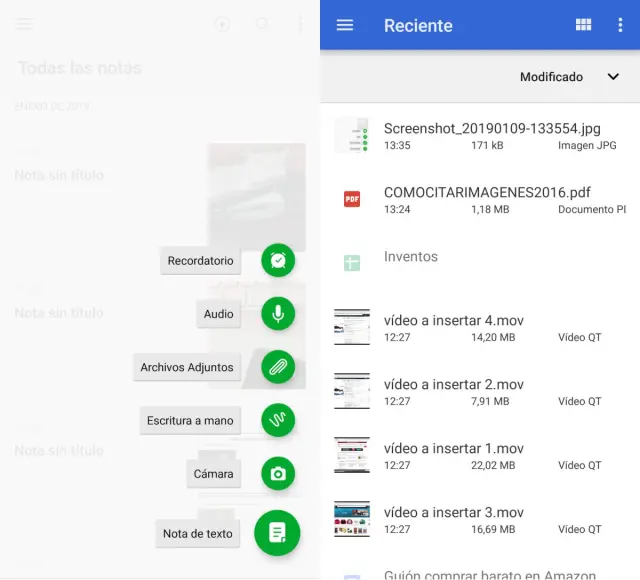Click the Modificado sort label

coord(551,77)
